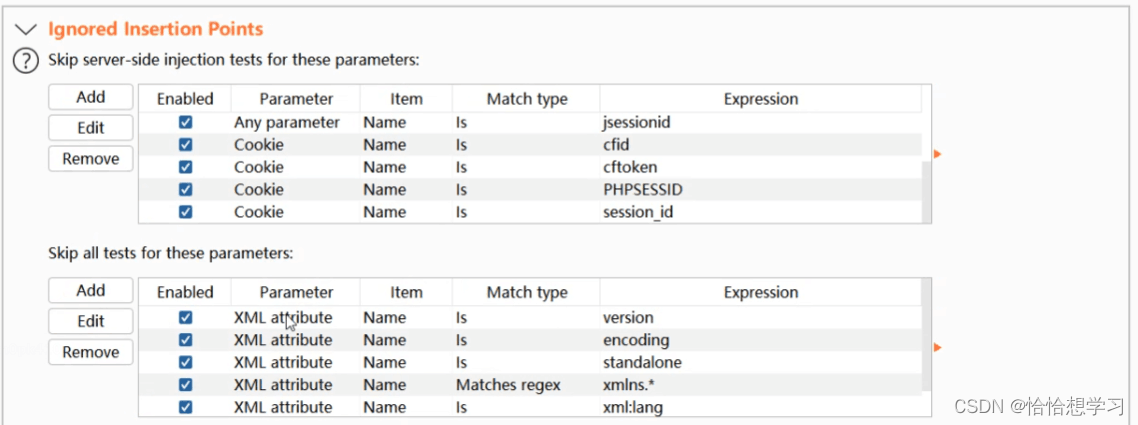Click Remove in the skip all tests section

pos(91,352)
